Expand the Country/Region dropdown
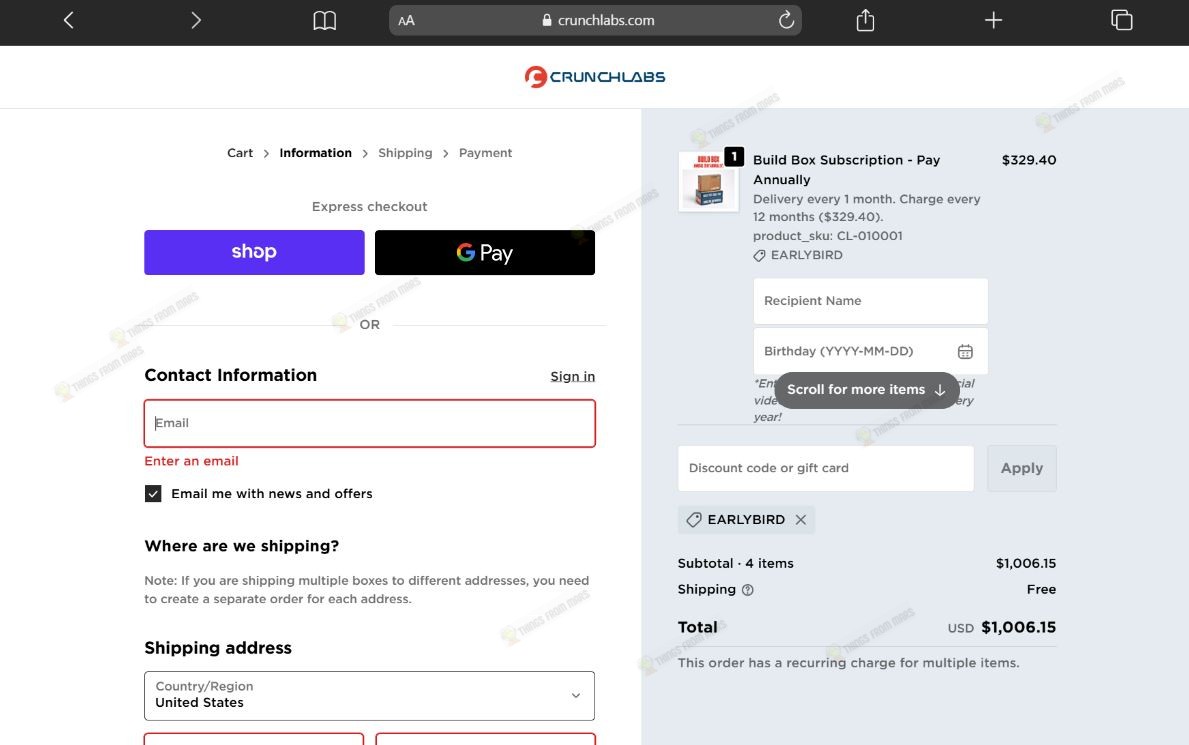The image size is (1189, 745). tap(369, 696)
